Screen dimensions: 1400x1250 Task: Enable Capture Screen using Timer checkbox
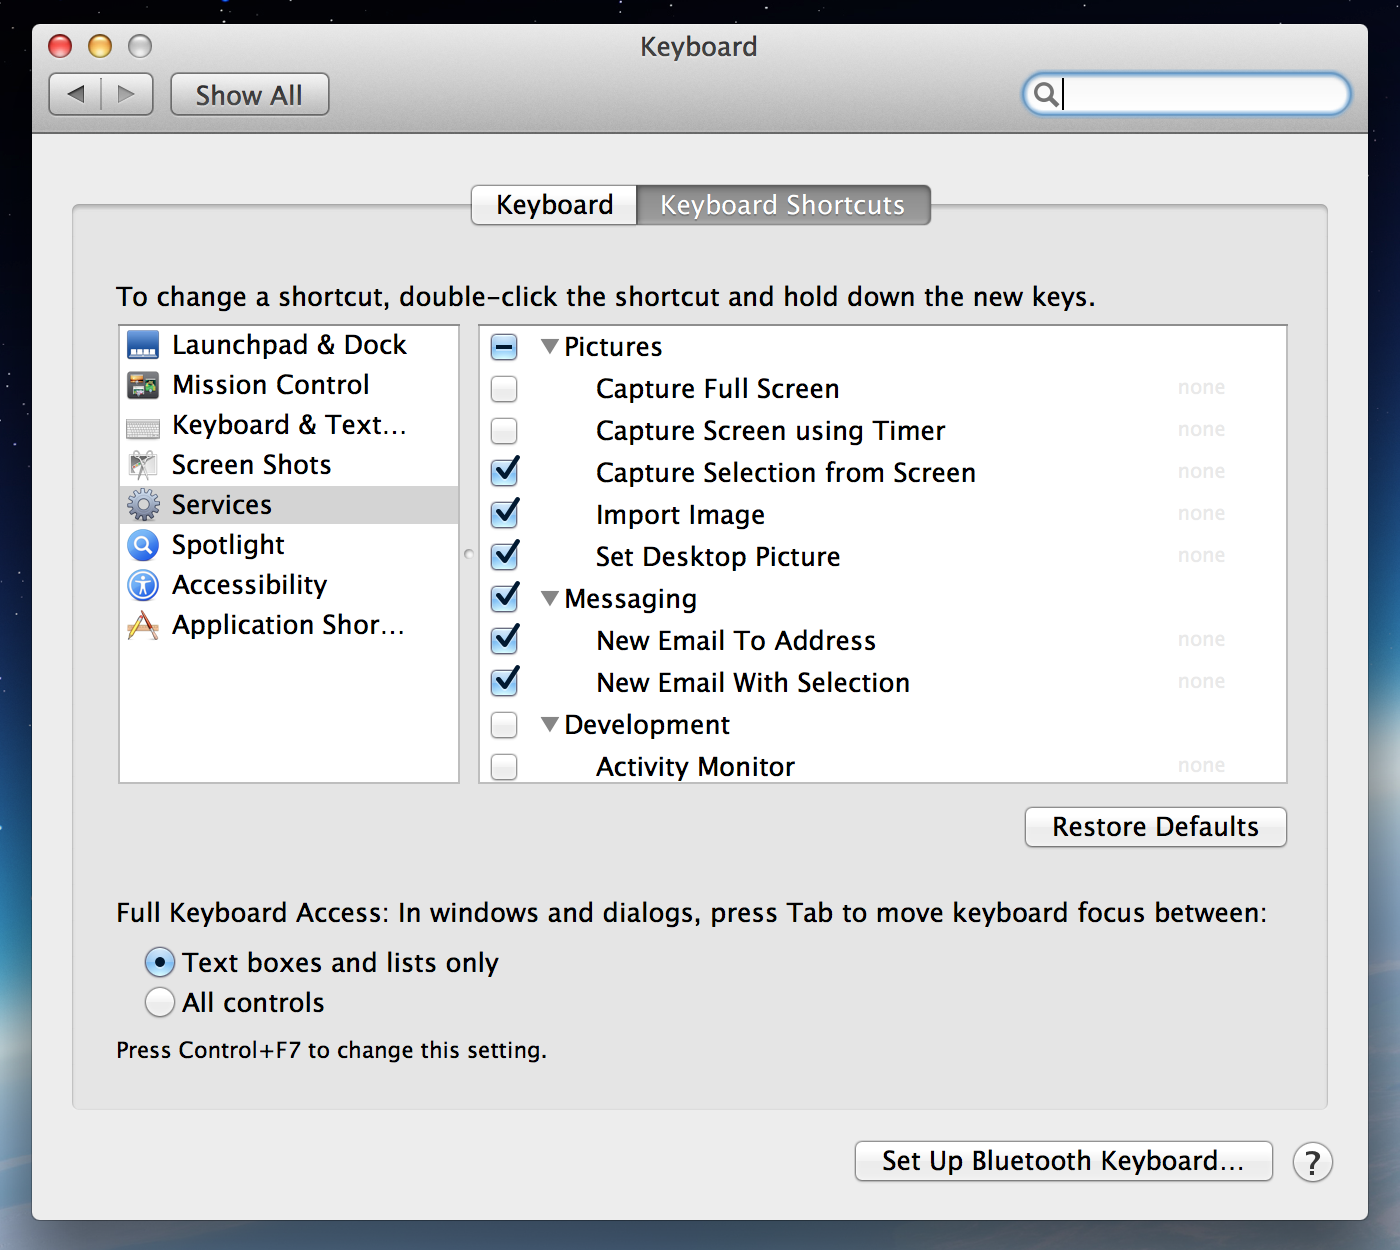point(504,431)
